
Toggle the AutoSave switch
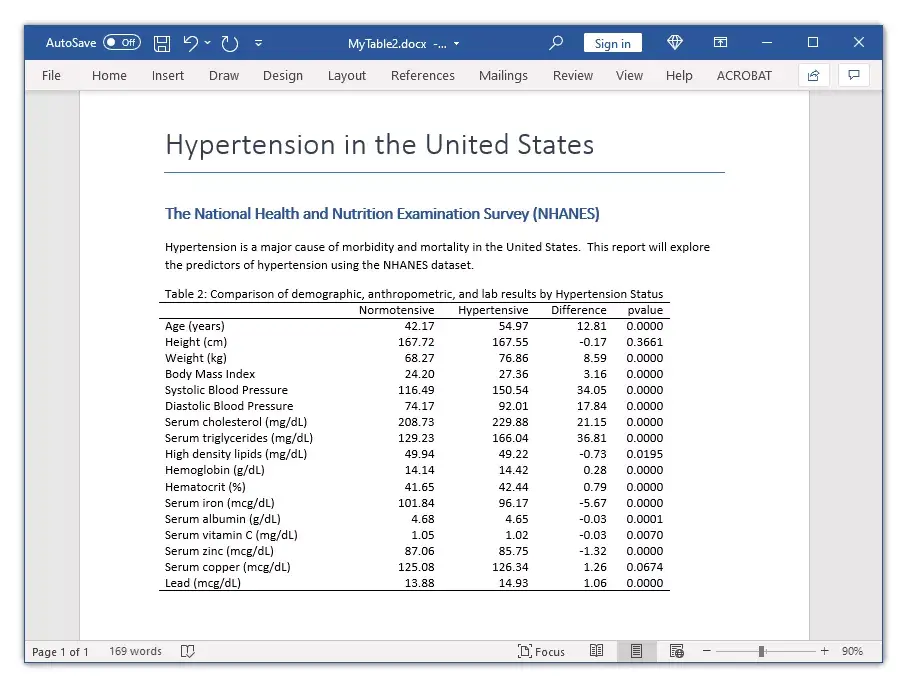[x=122, y=42]
